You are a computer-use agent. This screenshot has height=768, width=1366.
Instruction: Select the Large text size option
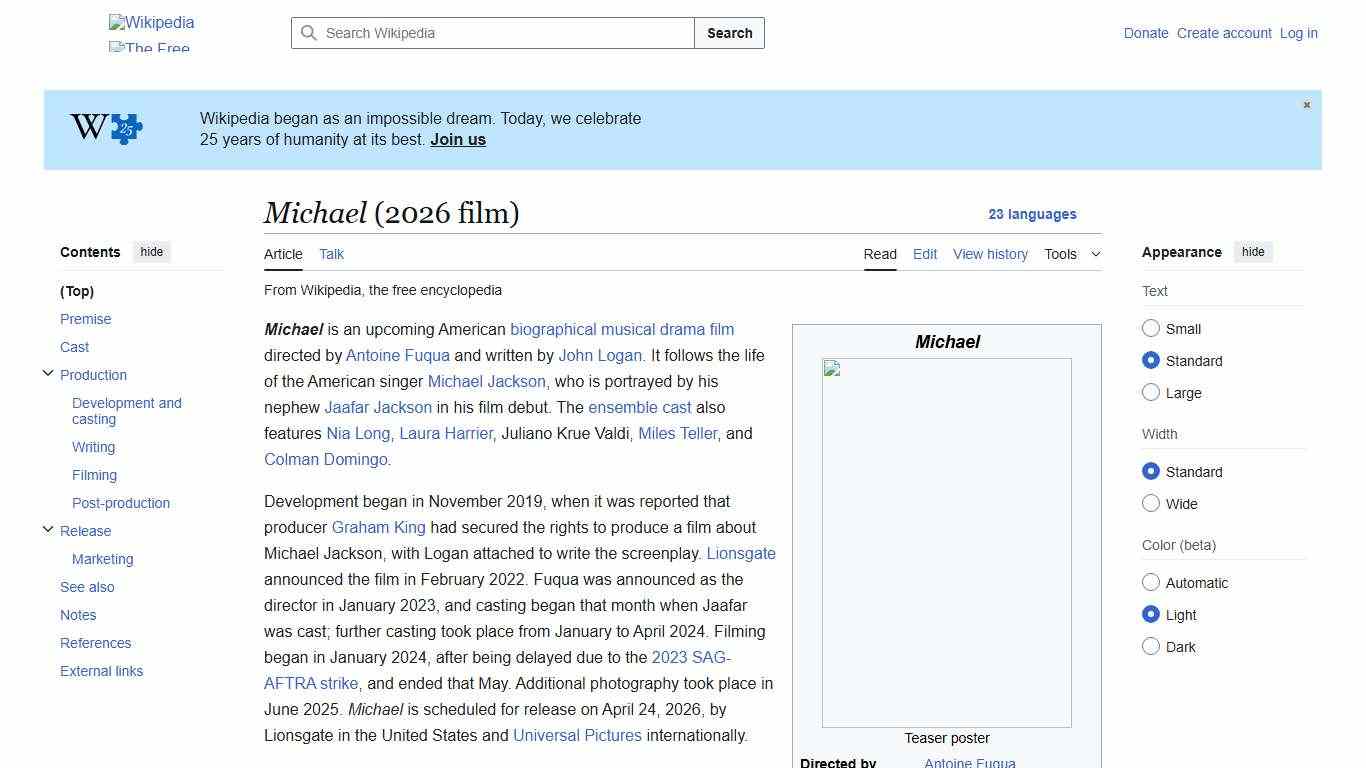pyautogui.click(x=1151, y=392)
